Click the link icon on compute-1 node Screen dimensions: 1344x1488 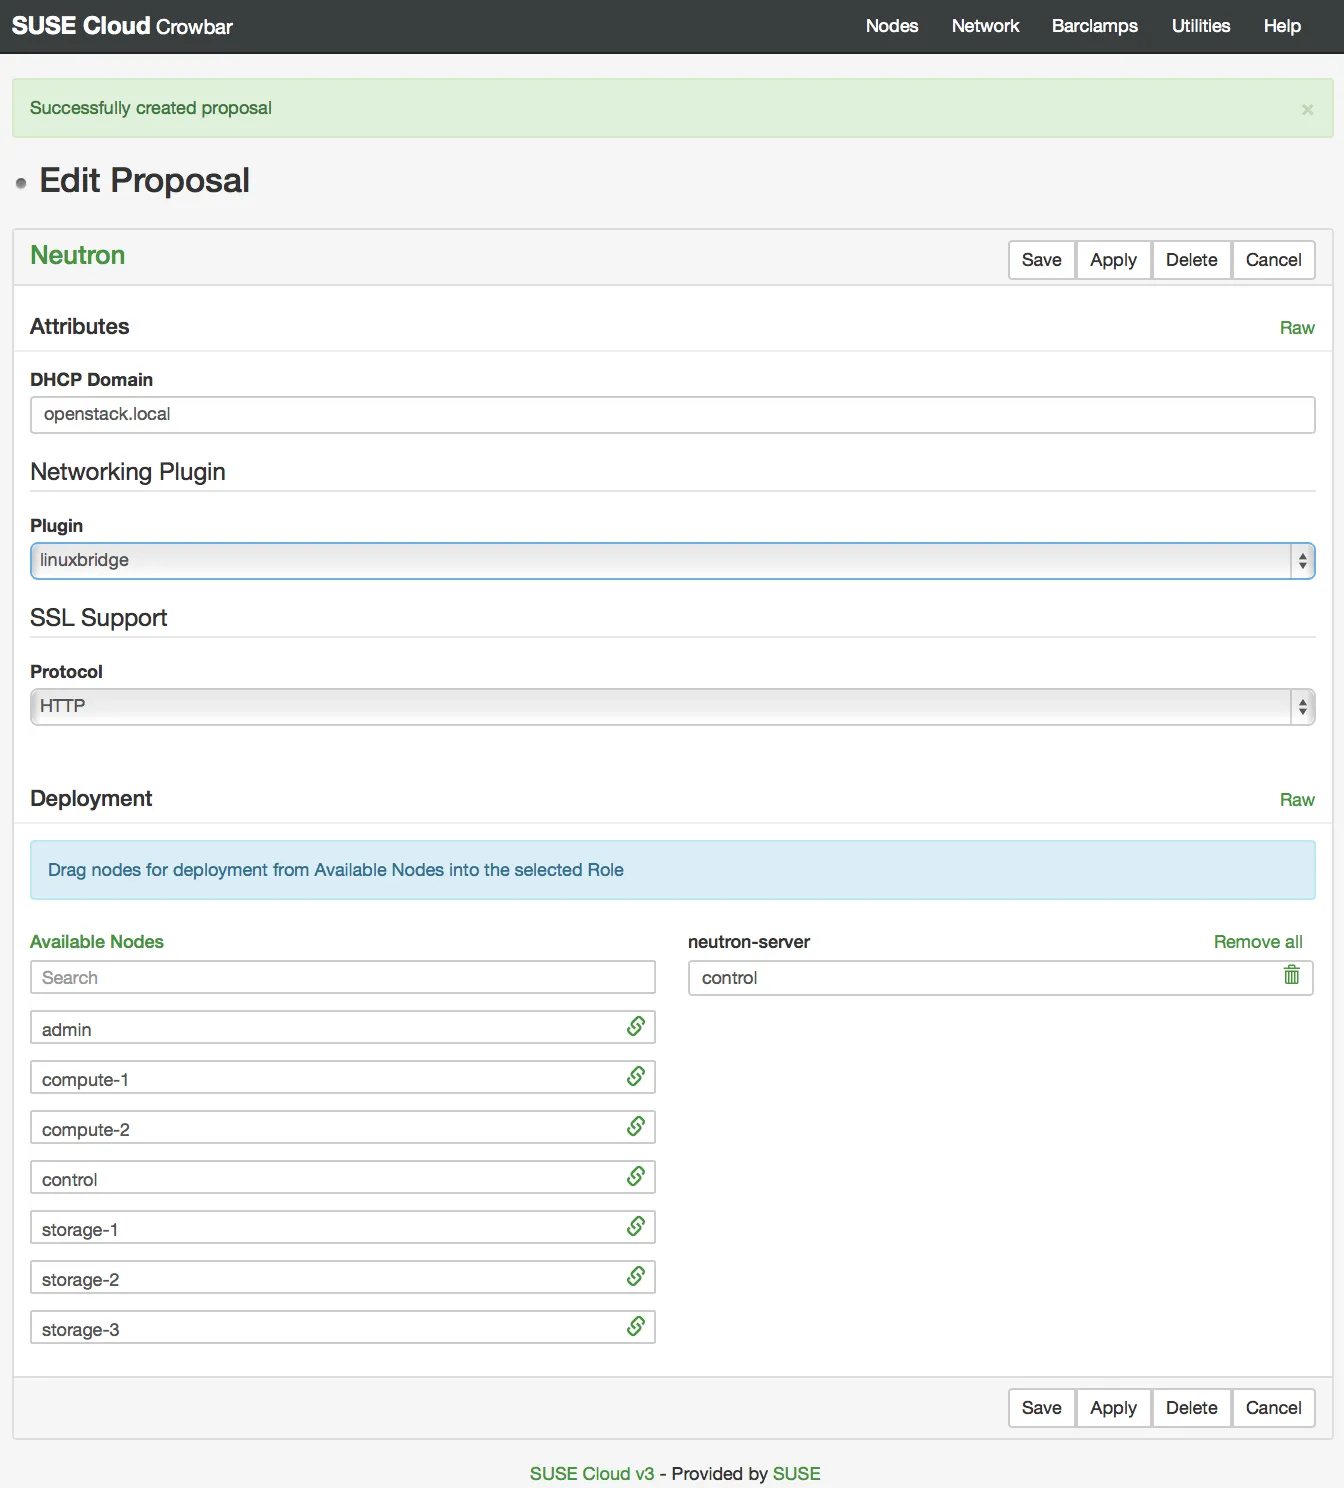[636, 1076]
